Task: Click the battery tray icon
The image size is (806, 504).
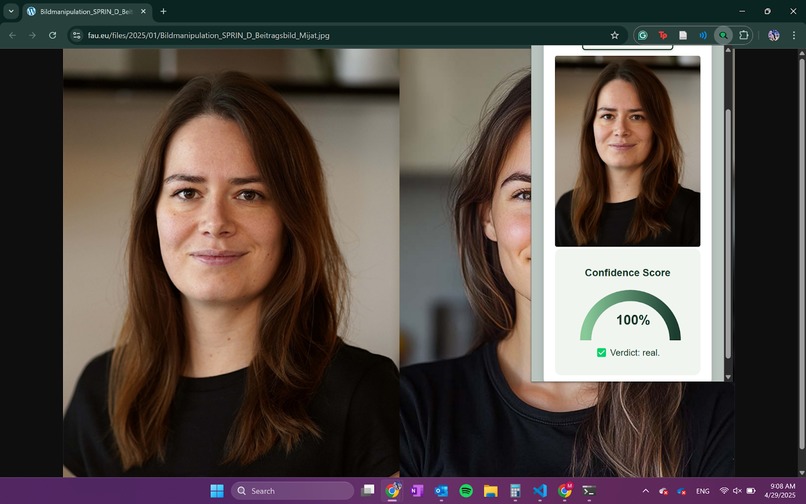Action: pos(751,491)
